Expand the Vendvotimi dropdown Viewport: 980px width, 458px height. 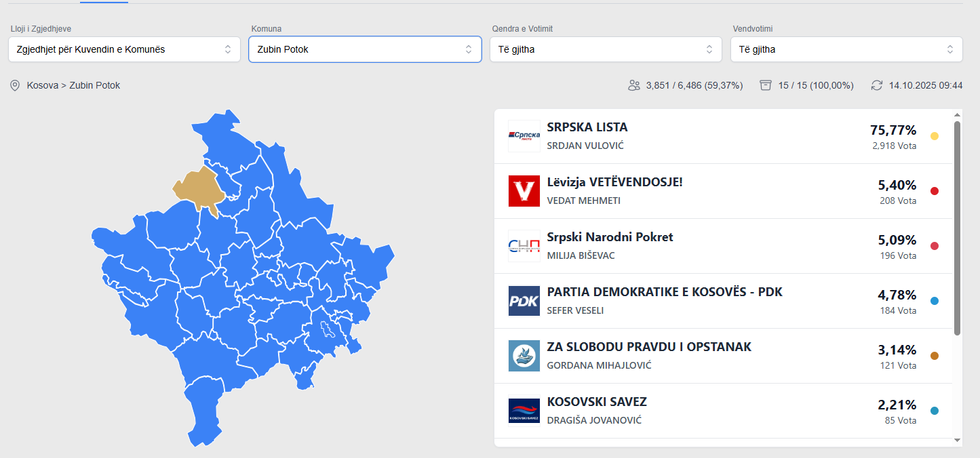pos(846,49)
